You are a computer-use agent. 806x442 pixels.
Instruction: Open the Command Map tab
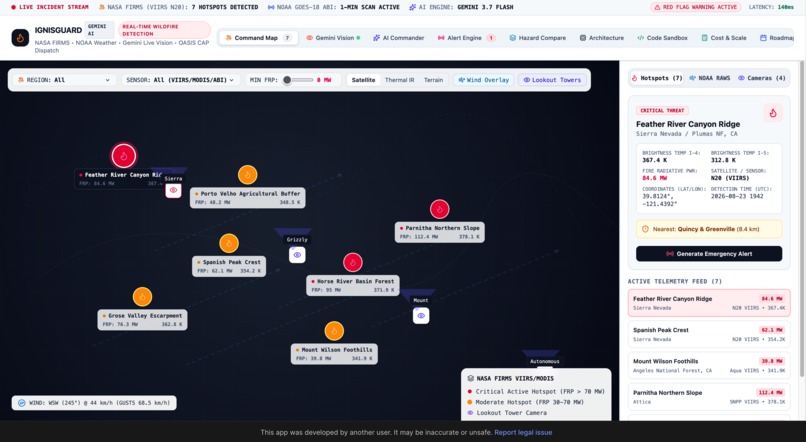coord(258,38)
